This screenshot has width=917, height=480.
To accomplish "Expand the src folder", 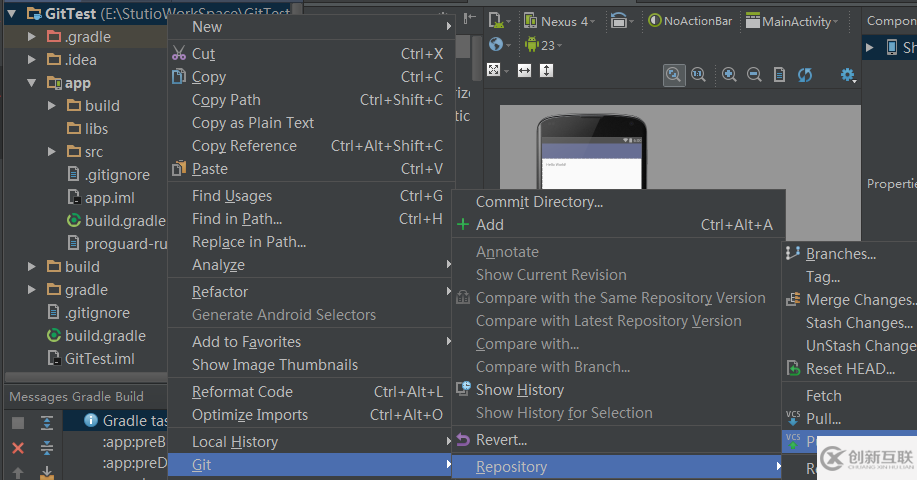I will point(52,152).
